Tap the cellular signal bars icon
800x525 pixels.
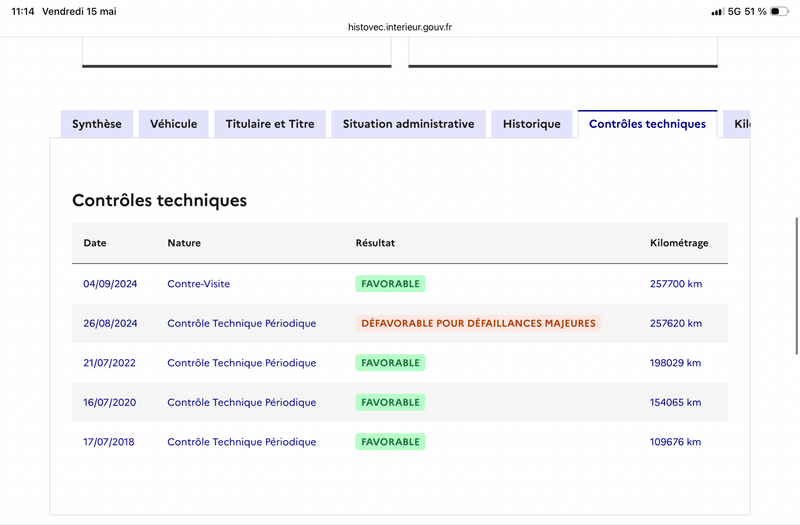point(717,12)
